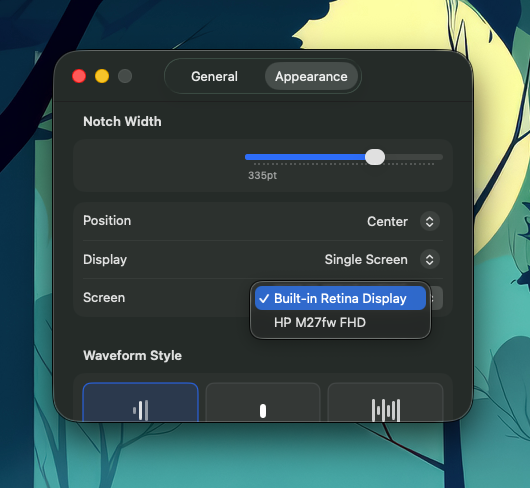530x488 pixels.
Task: Choose HP M27fw FHD screen option
Action: (340, 322)
